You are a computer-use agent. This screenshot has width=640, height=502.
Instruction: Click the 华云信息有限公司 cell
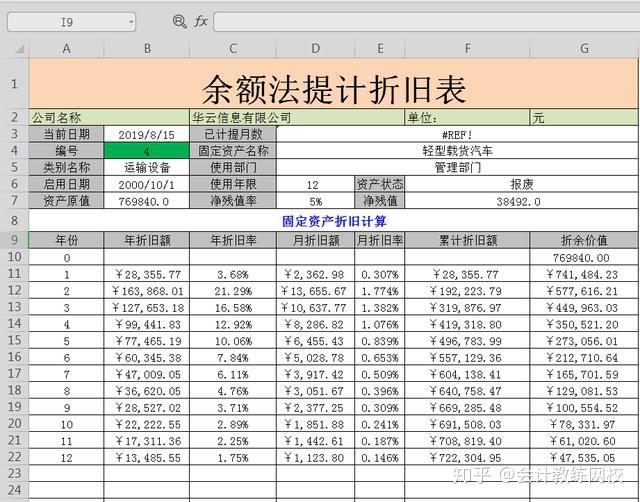click(x=297, y=118)
